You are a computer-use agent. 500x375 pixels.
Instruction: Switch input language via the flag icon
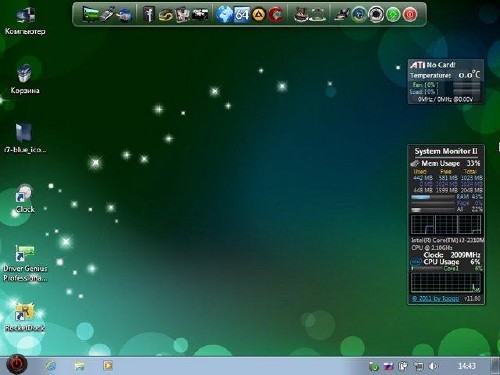point(388,366)
